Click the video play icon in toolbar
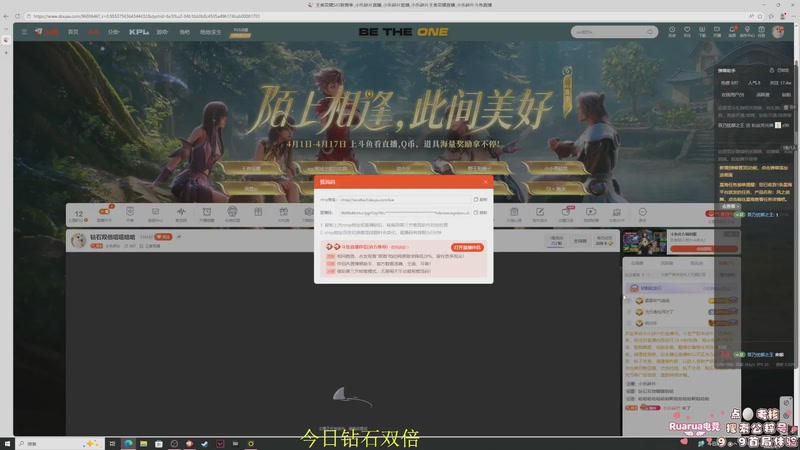 591,214
